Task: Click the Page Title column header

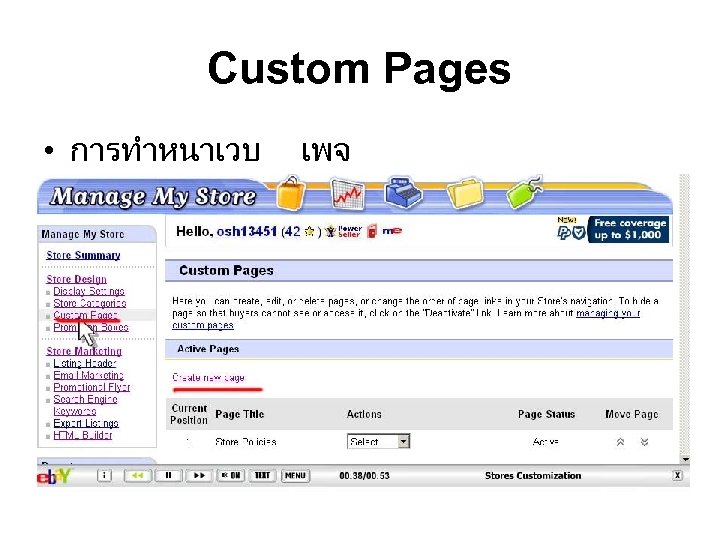Action: [240, 414]
